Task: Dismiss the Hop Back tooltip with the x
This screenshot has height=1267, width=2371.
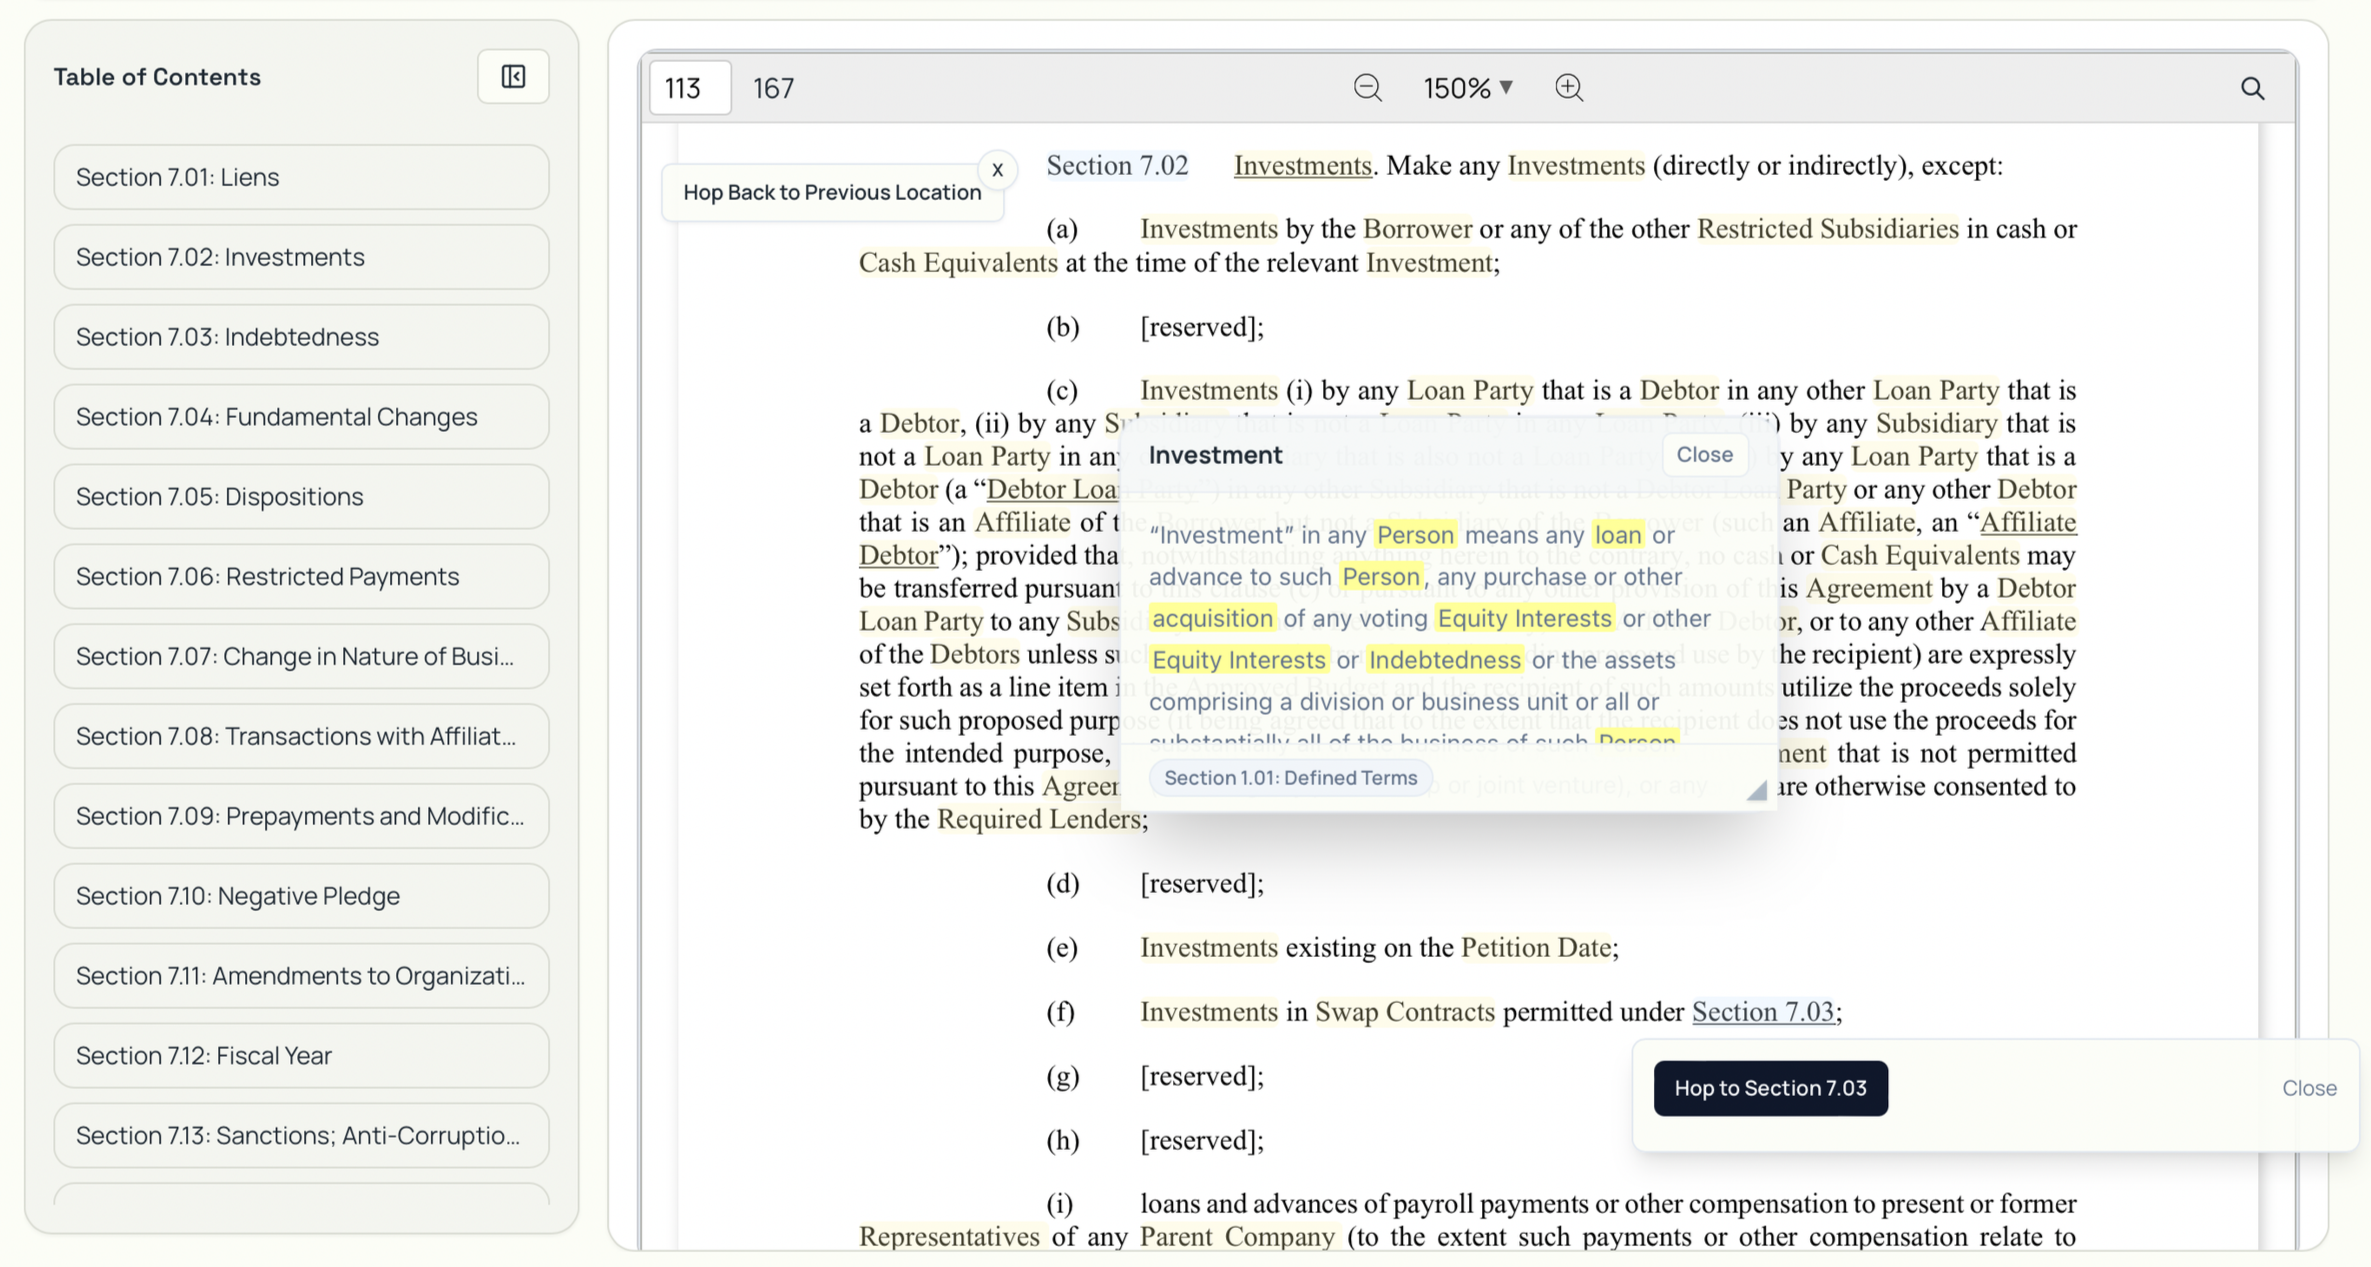Action: point(997,170)
